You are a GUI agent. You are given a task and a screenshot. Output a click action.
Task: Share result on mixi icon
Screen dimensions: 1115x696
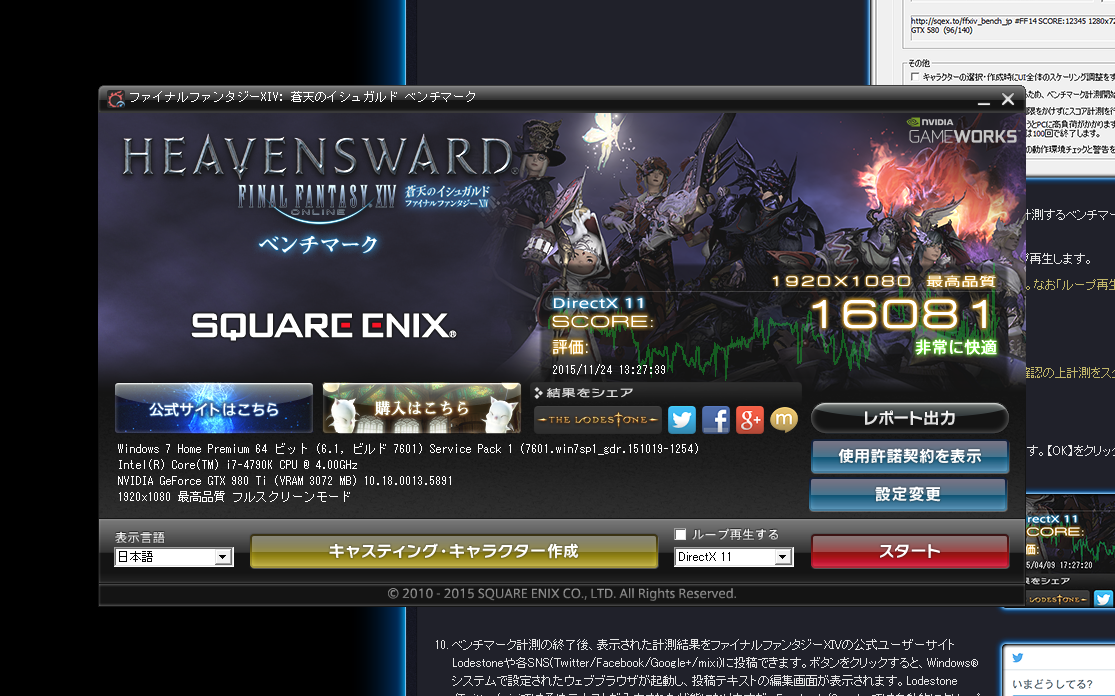click(783, 419)
